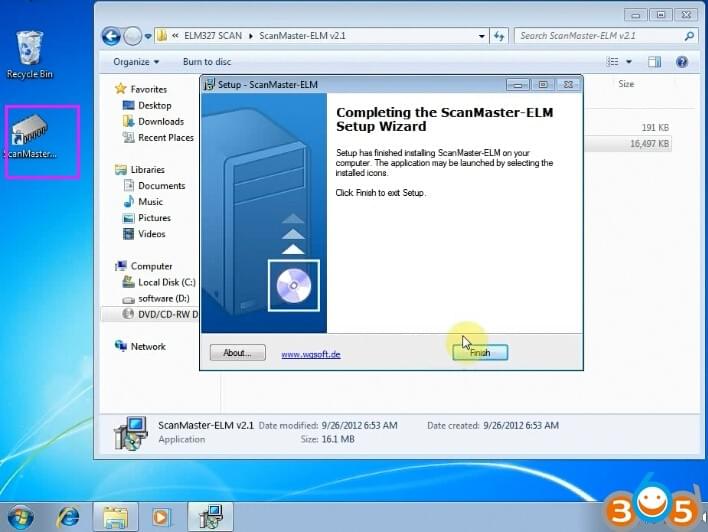Open the Organize menu

tap(136, 62)
